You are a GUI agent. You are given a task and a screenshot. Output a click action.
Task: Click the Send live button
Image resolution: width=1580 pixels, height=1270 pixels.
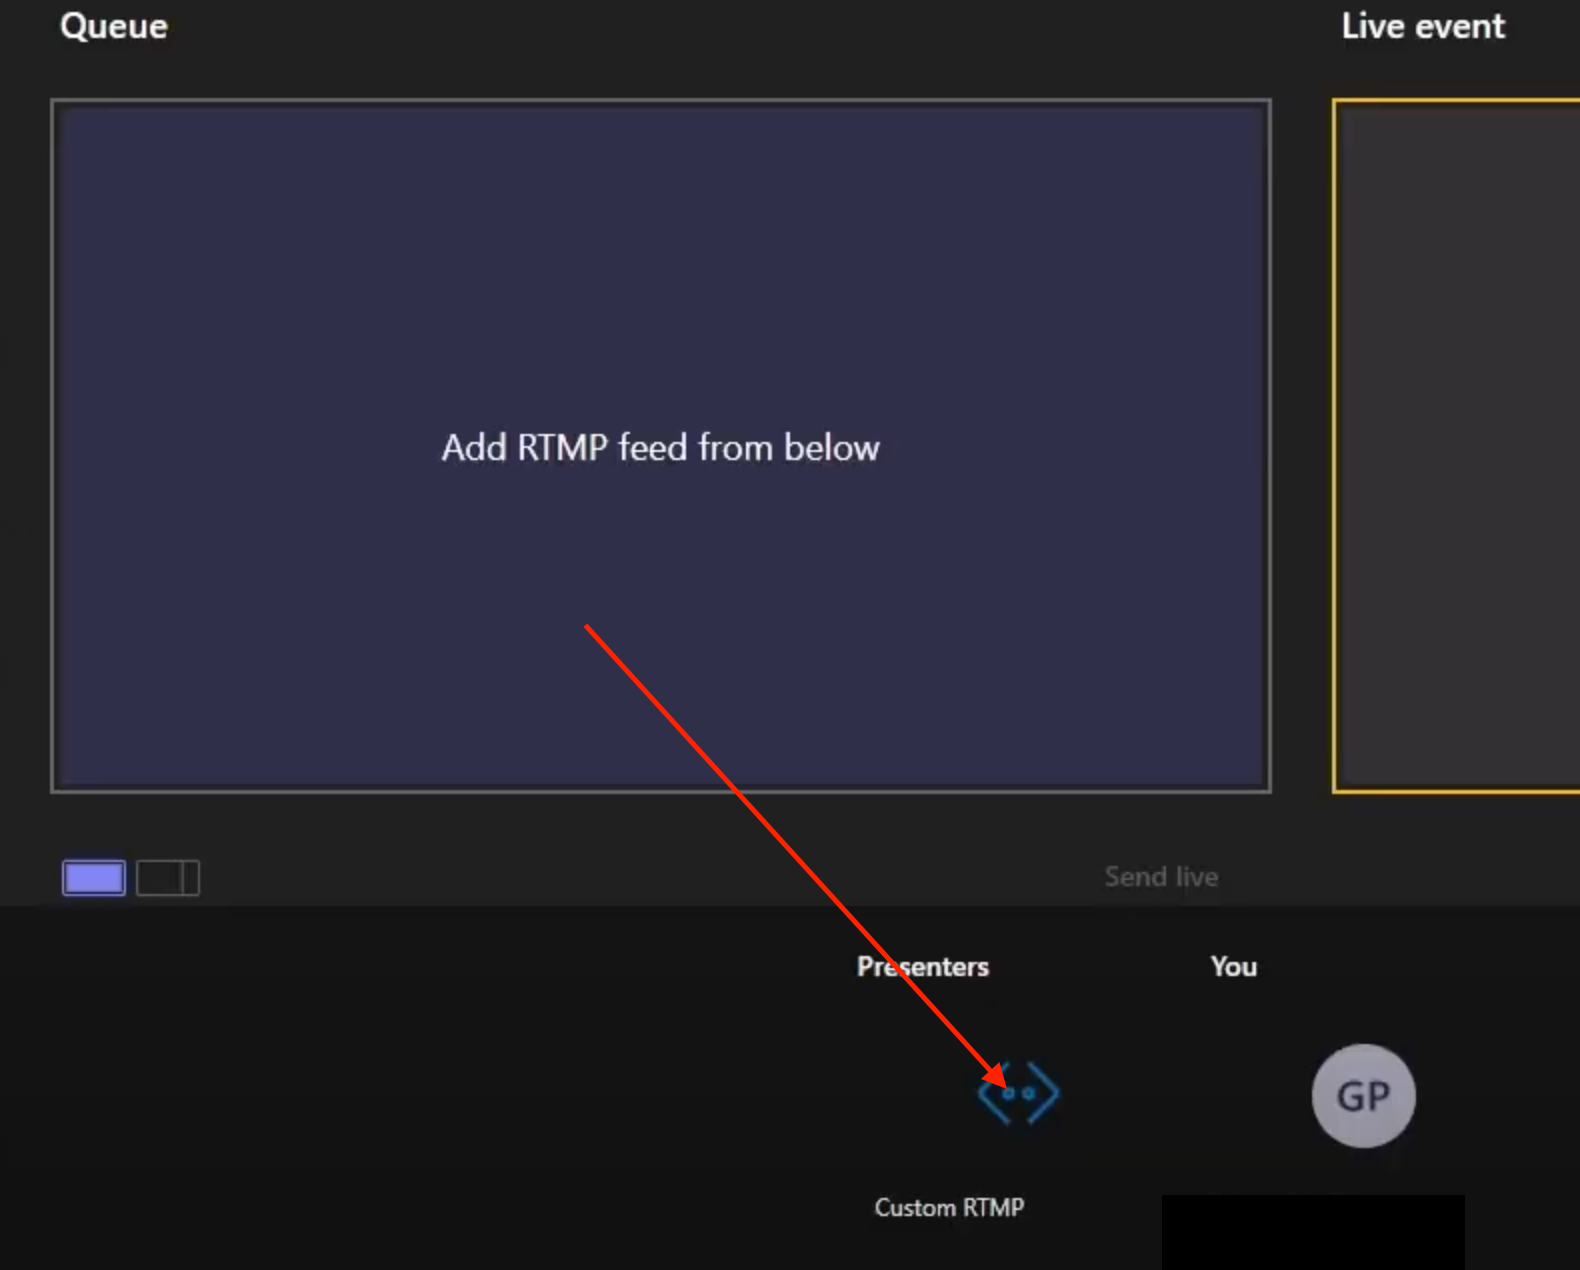(x=1161, y=877)
